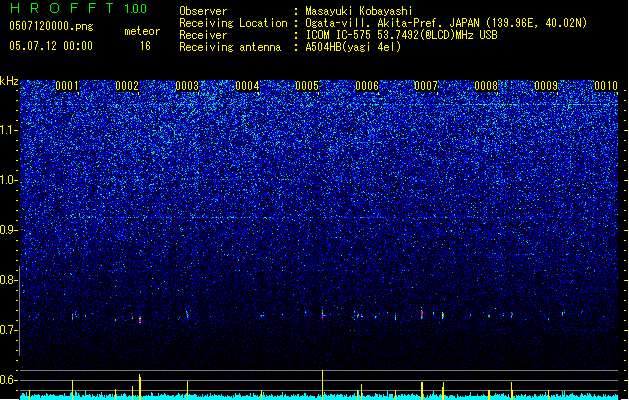Click time marker 0003
The width and height of the screenshot is (629, 400).
187,86
